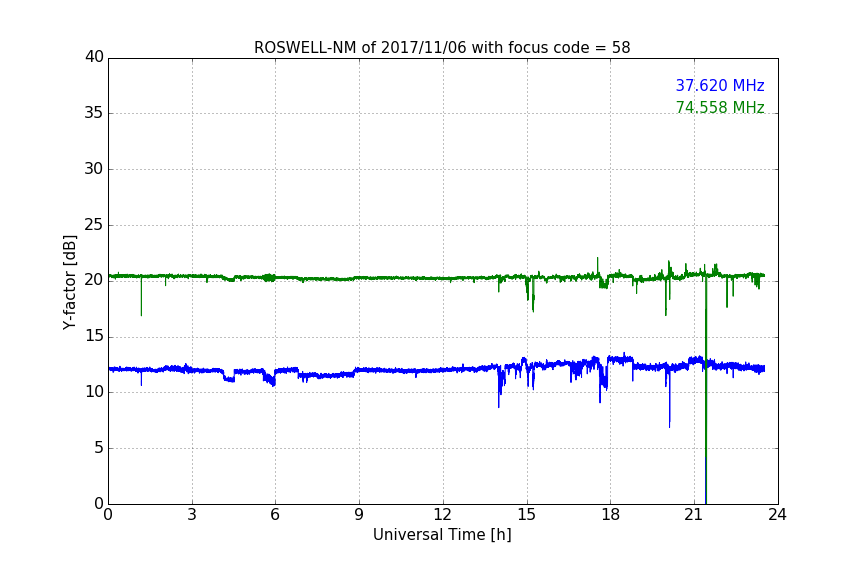Click the "Universal Time [h]" axis label
The width and height of the screenshot is (864, 576).
pyautogui.click(x=442, y=535)
